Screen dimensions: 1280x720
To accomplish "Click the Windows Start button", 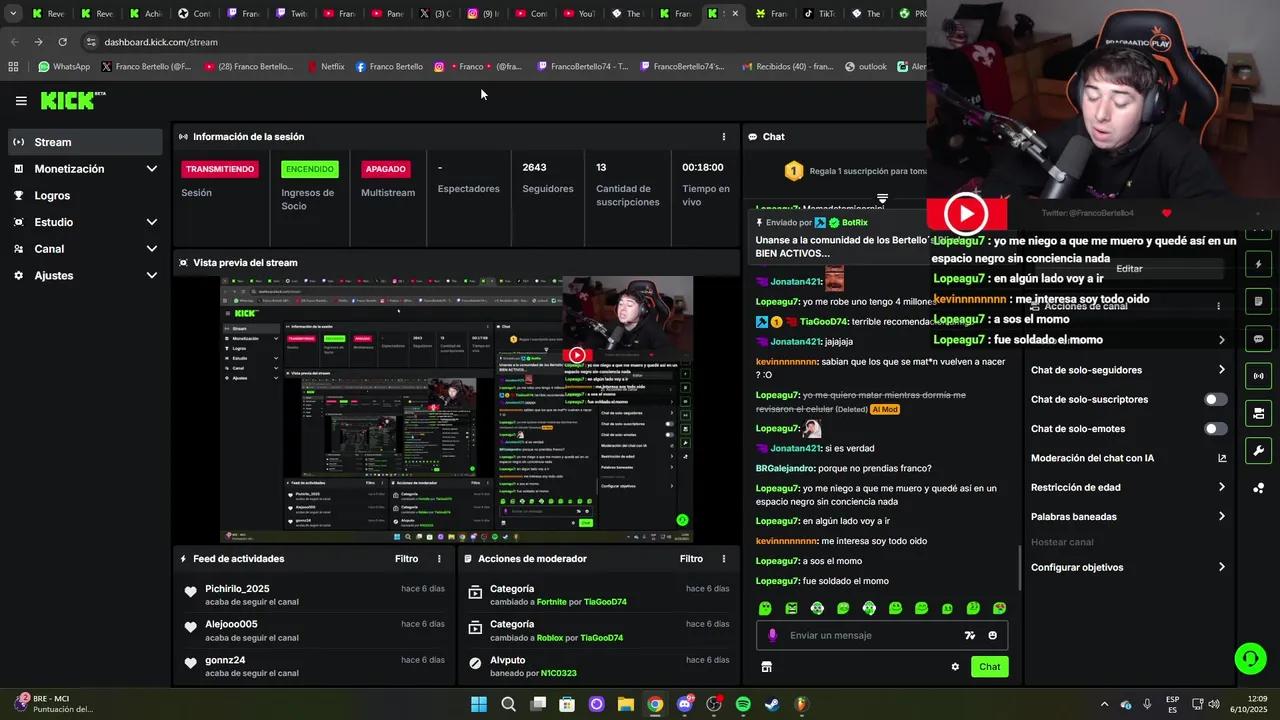I will tap(479, 704).
